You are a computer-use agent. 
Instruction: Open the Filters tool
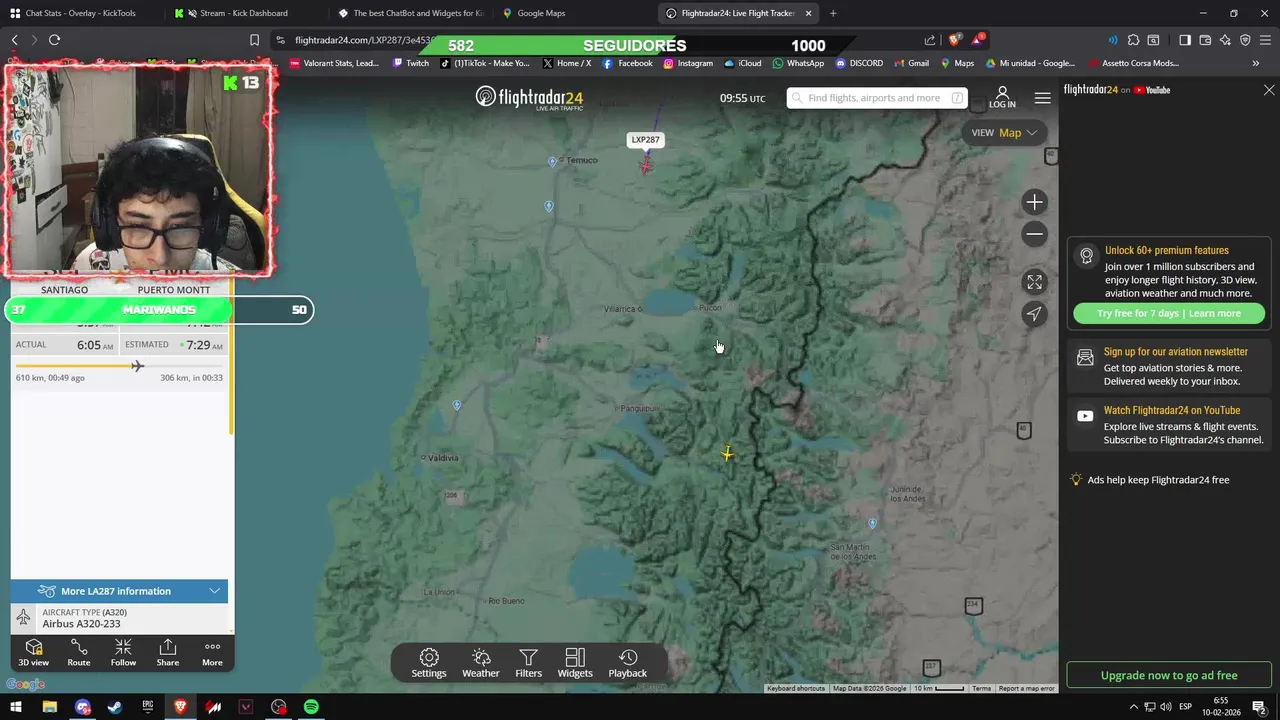[528, 663]
